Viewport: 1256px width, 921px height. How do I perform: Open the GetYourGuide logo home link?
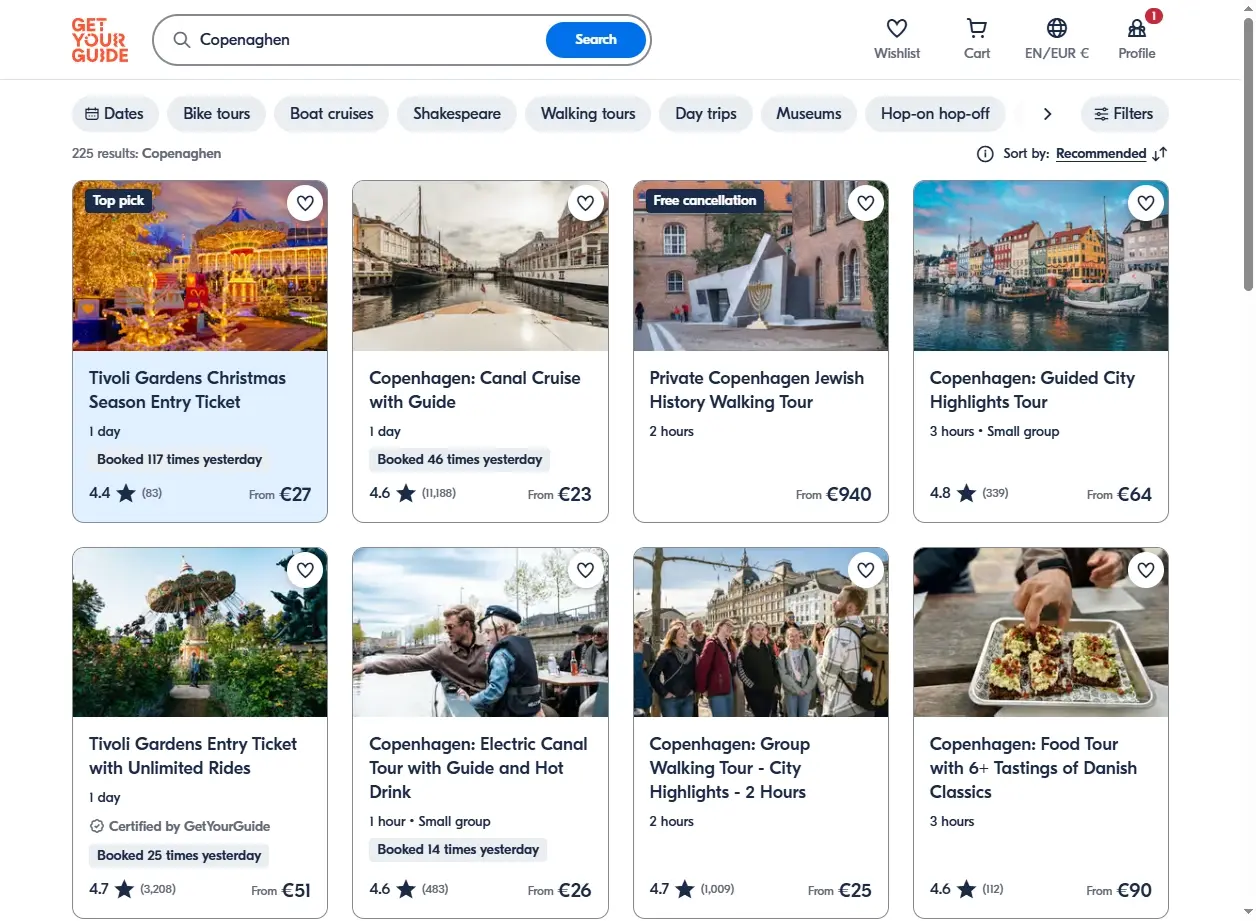[x=100, y=40]
